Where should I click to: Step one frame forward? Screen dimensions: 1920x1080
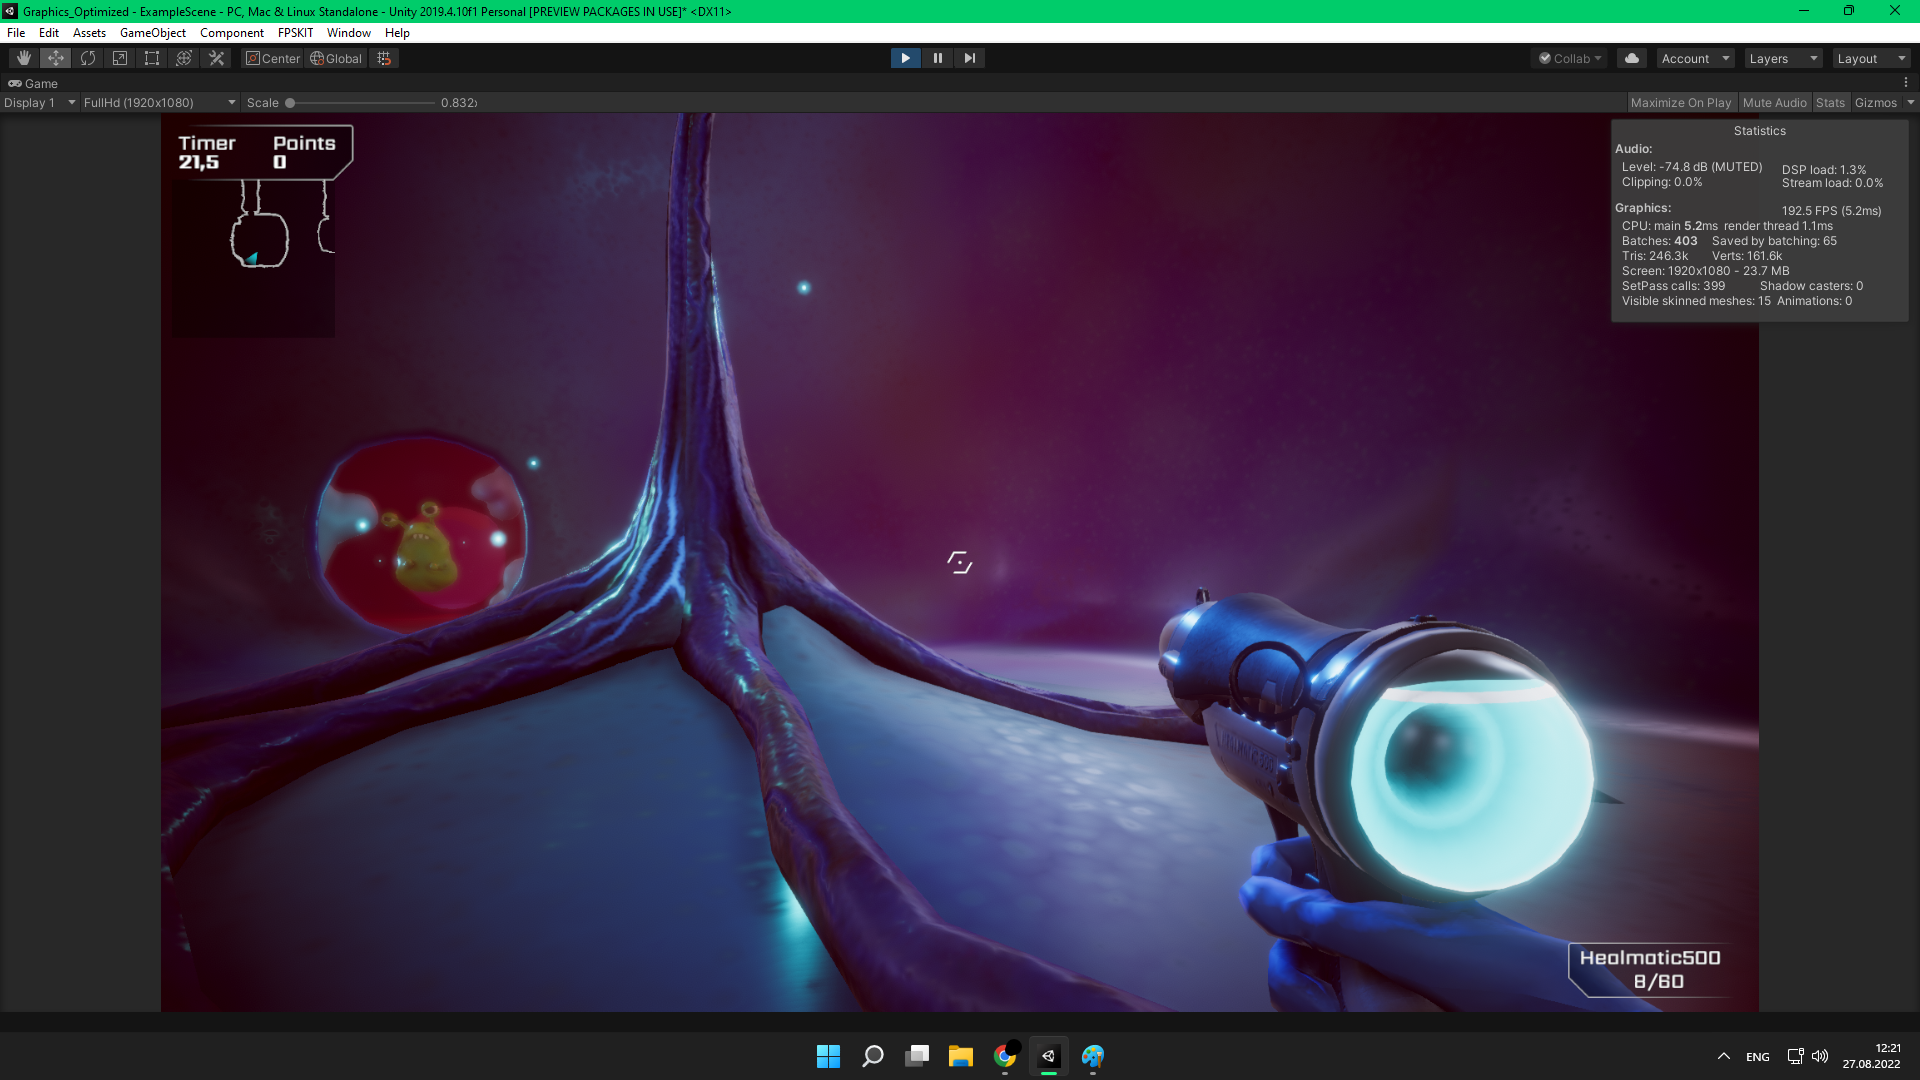[969, 58]
